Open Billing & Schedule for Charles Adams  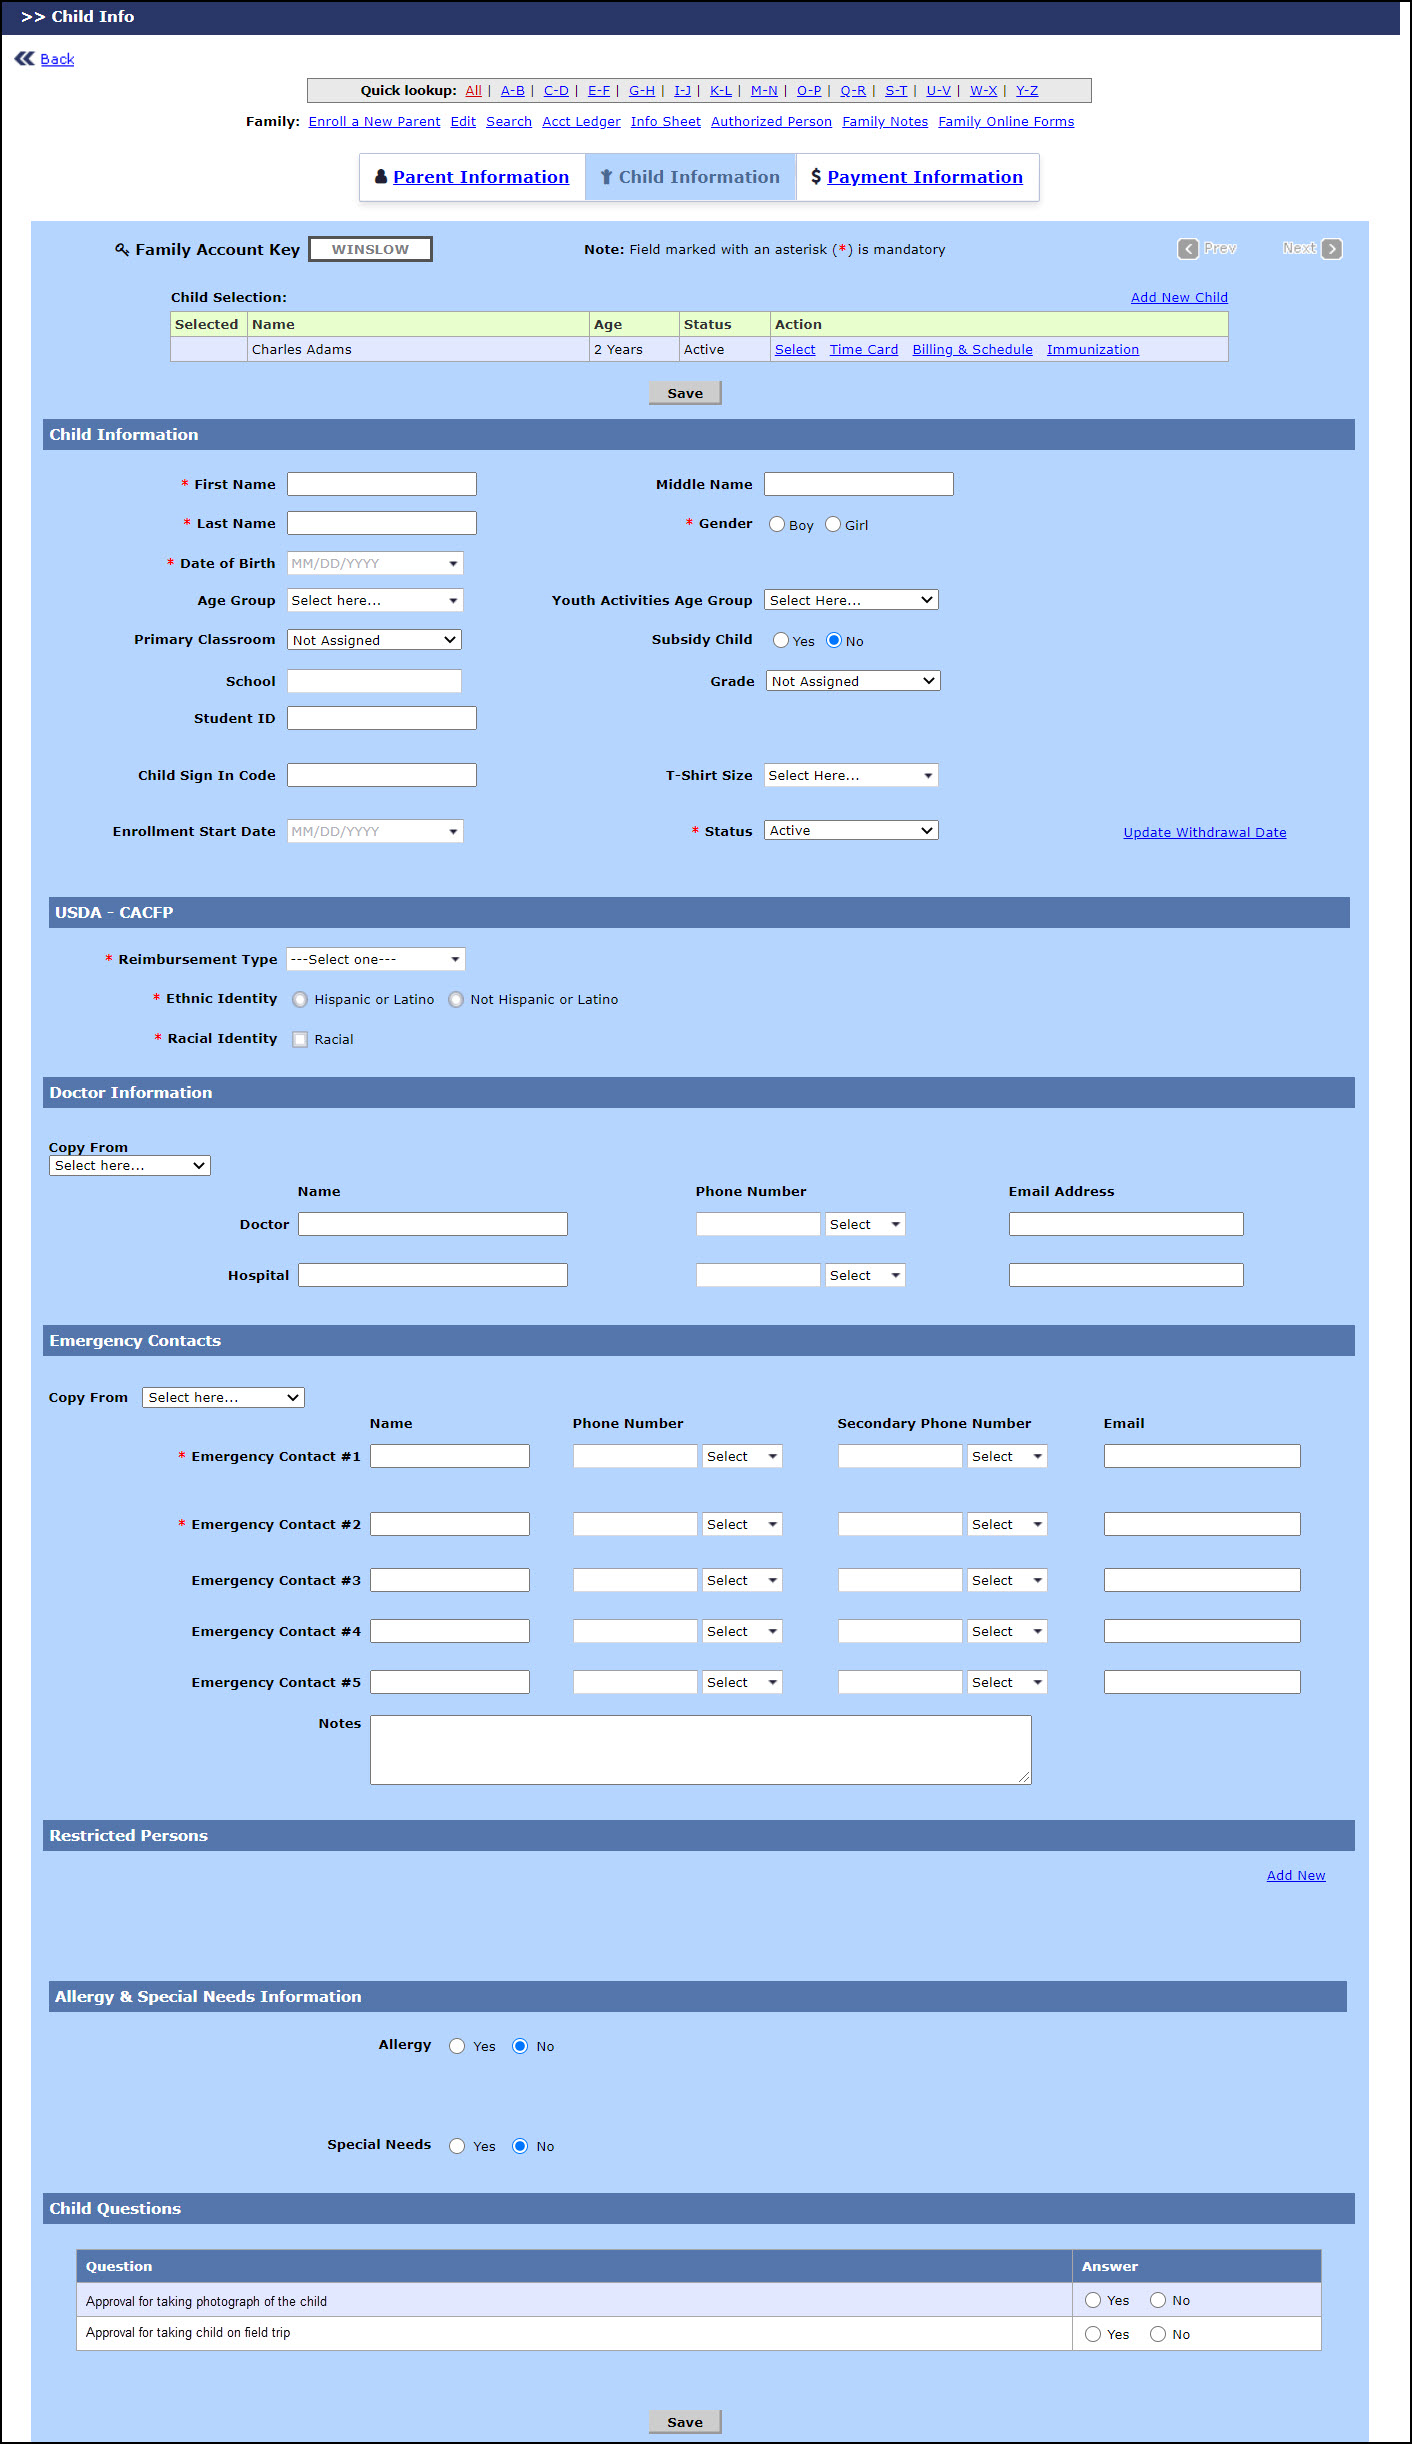point(971,350)
